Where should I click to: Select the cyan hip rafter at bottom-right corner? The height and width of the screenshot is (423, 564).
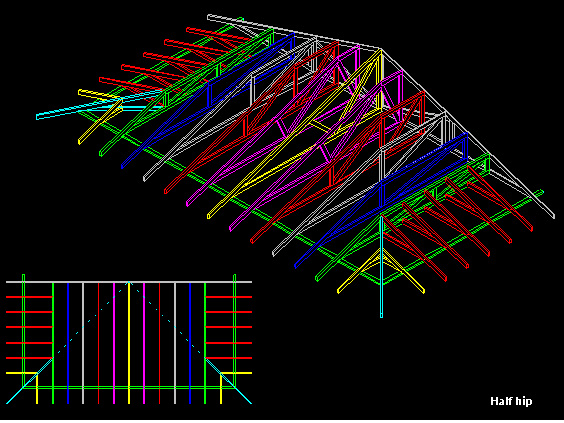pyautogui.click(x=228, y=381)
